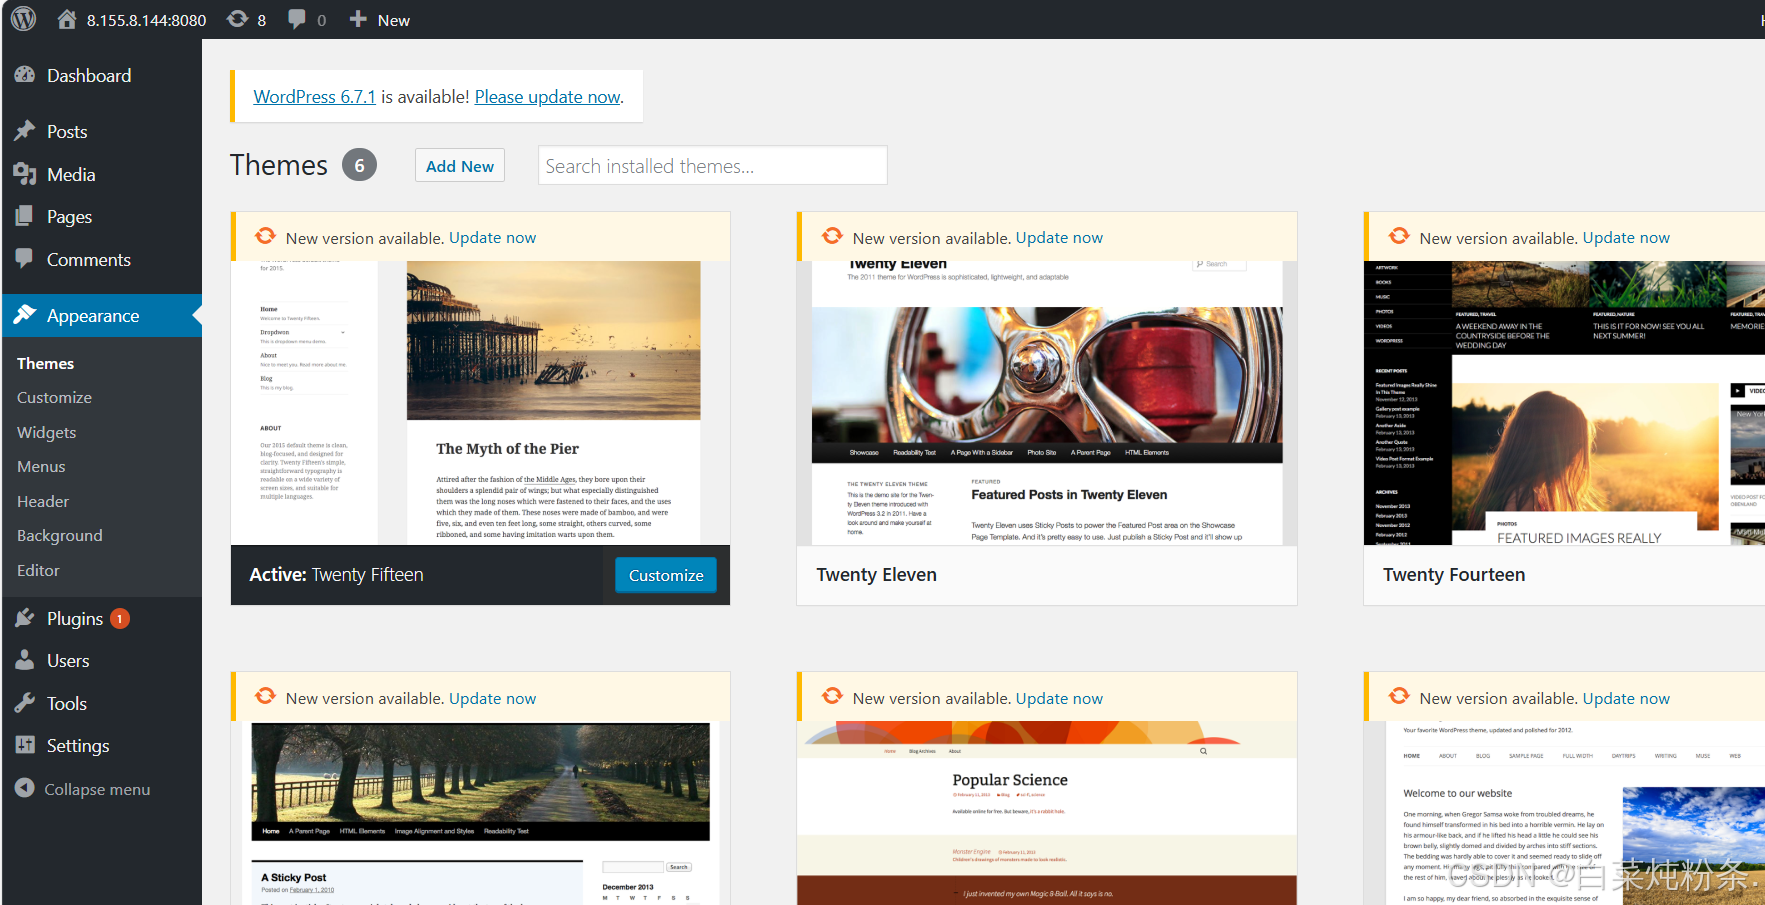Click the Twenty Eleven theme name
The height and width of the screenshot is (905, 1765).
tap(877, 575)
